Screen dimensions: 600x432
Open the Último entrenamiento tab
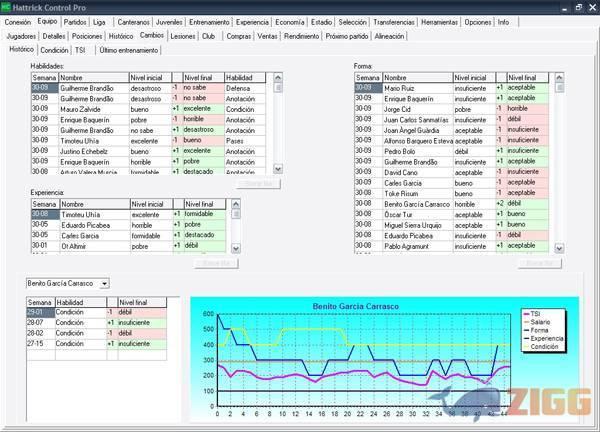tap(132, 49)
